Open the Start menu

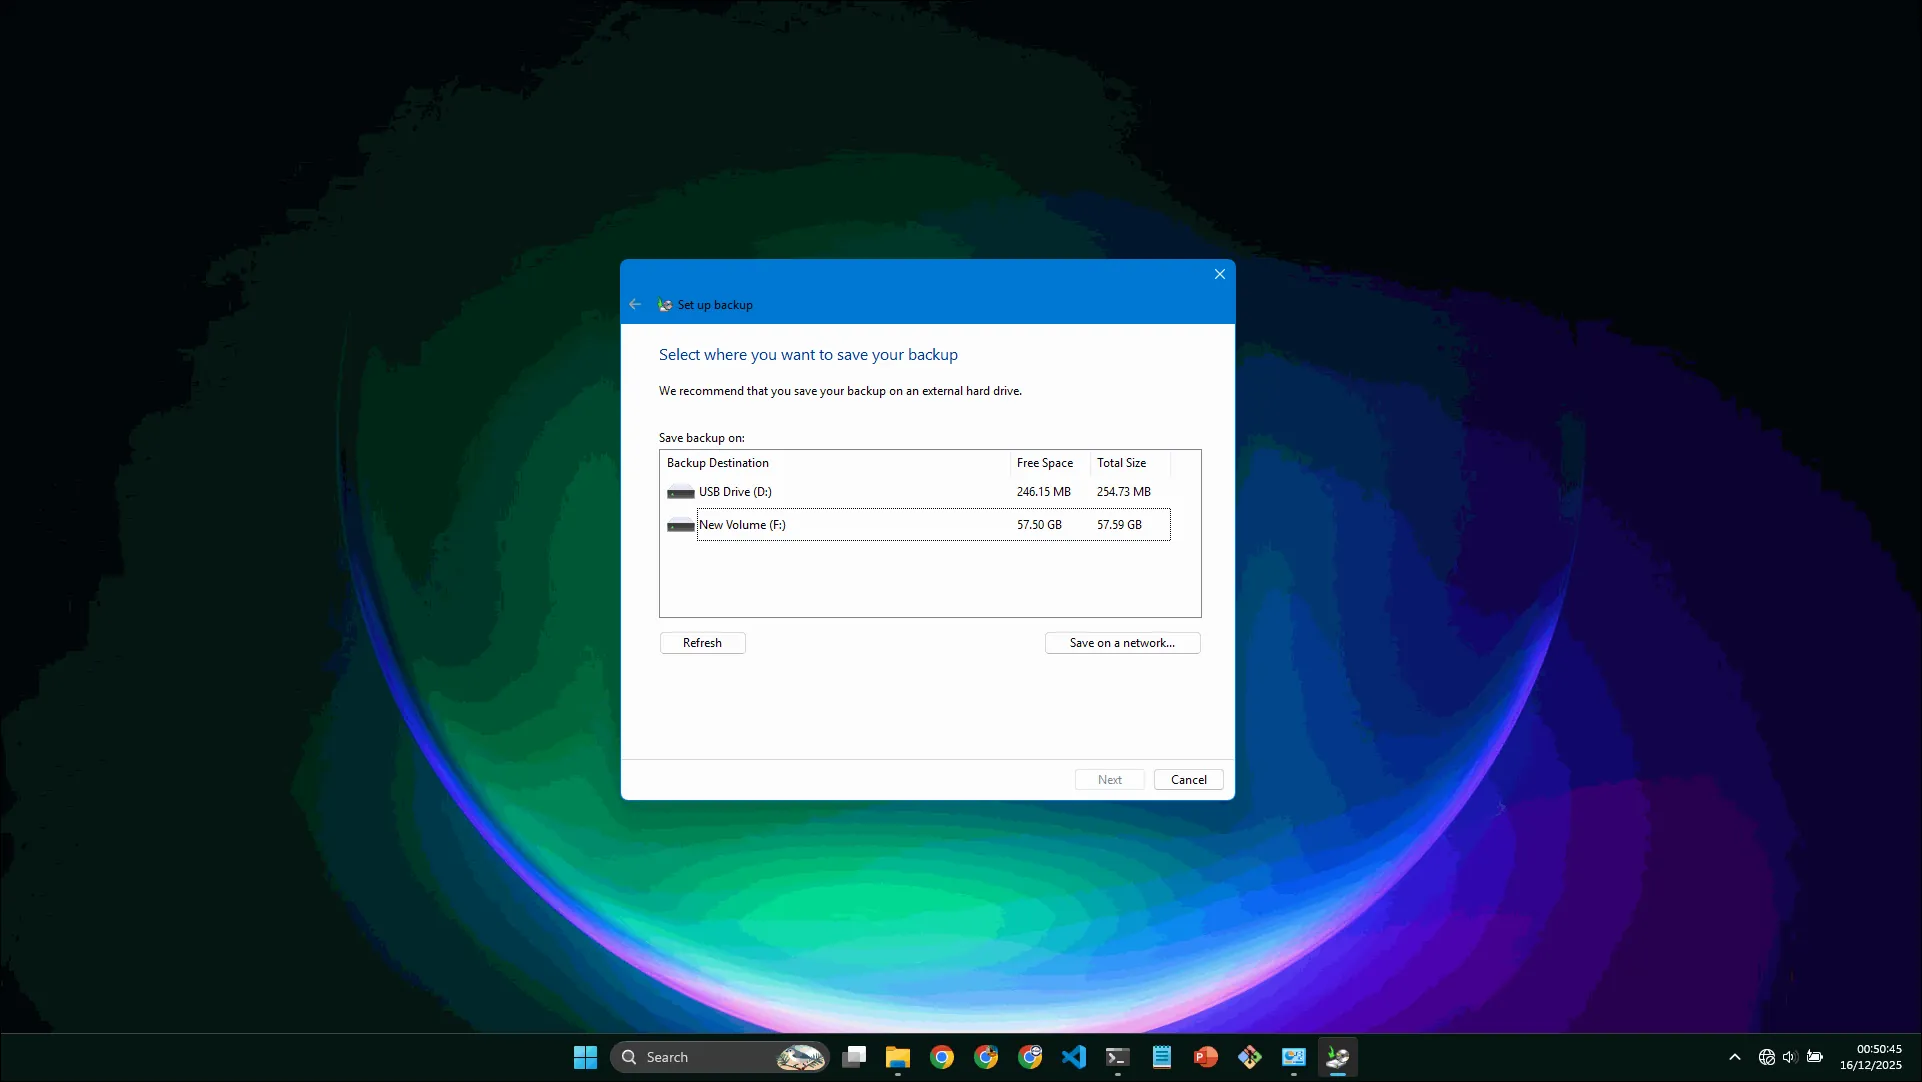585,1056
